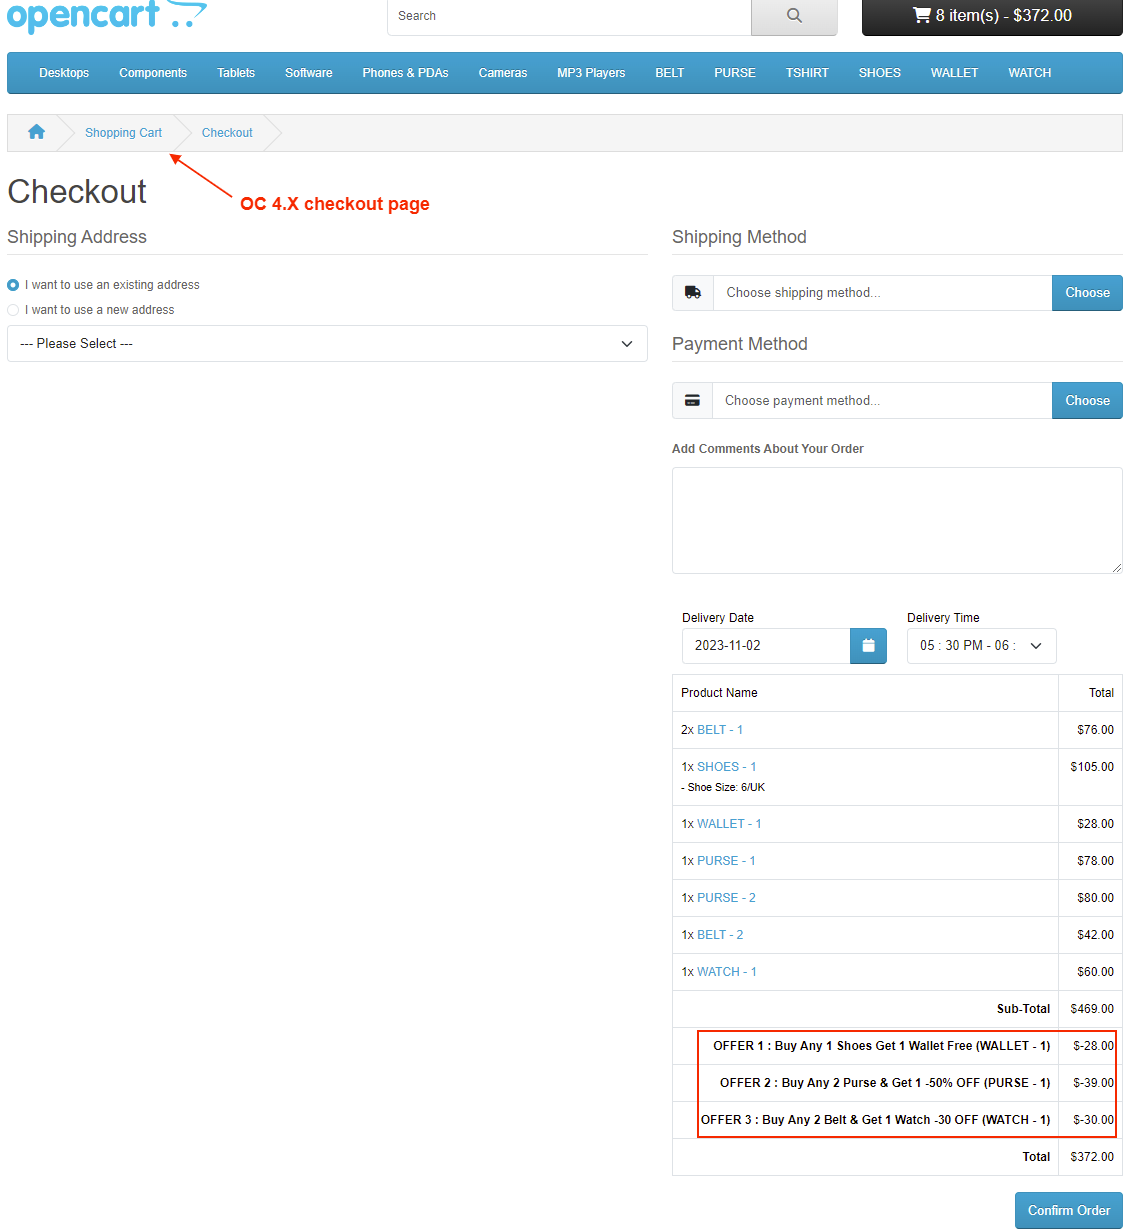The width and height of the screenshot is (1123, 1231).
Task: Open the SHOES - 1 product link
Action: pos(726,767)
